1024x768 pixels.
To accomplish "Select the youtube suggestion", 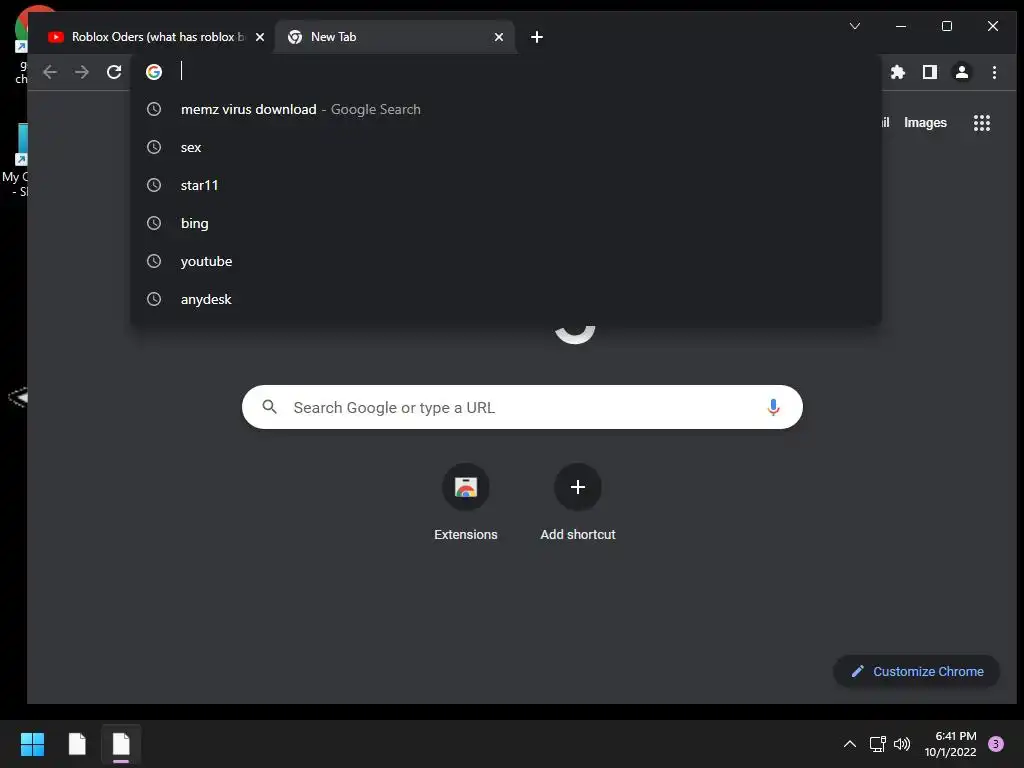I will (x=506, y=261).
